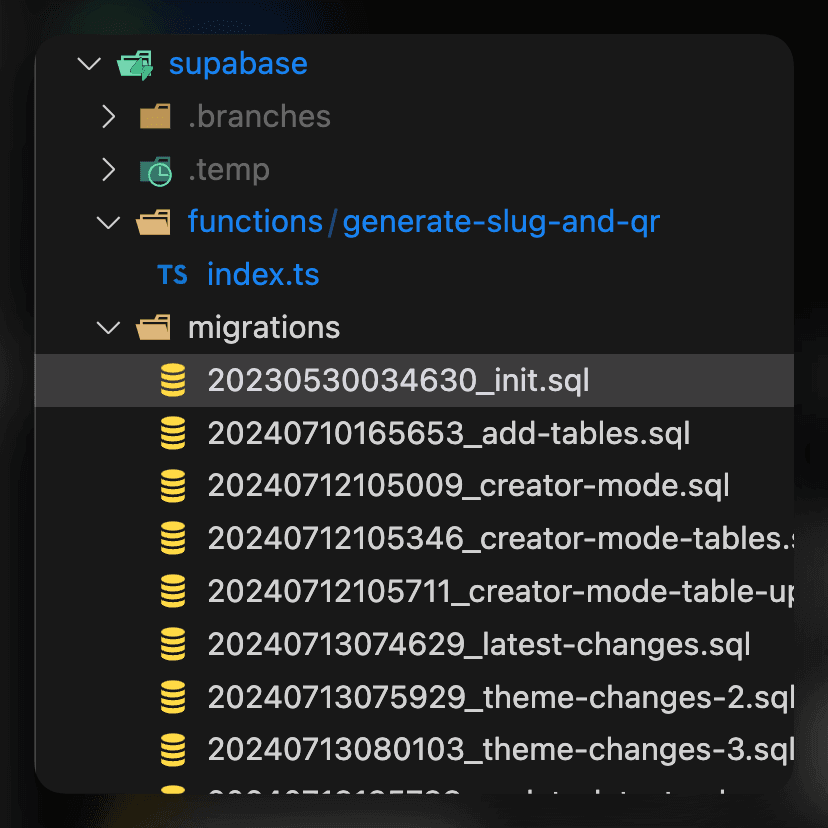The width and height of the screenshot is (828, 828).
Task: Open 20240712105009_creator-mode.sql file
Action: [x=468, y=486]
